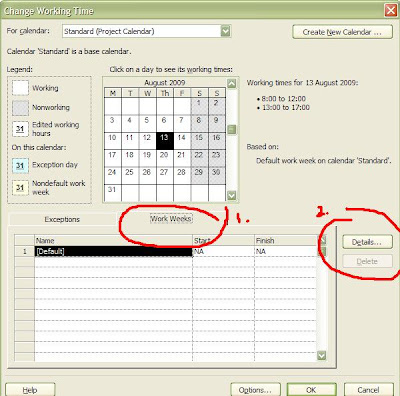Select August 31 in the calendar
This screenshot has width=400, height=396.
pyautogui.click(x=113, y=193)
